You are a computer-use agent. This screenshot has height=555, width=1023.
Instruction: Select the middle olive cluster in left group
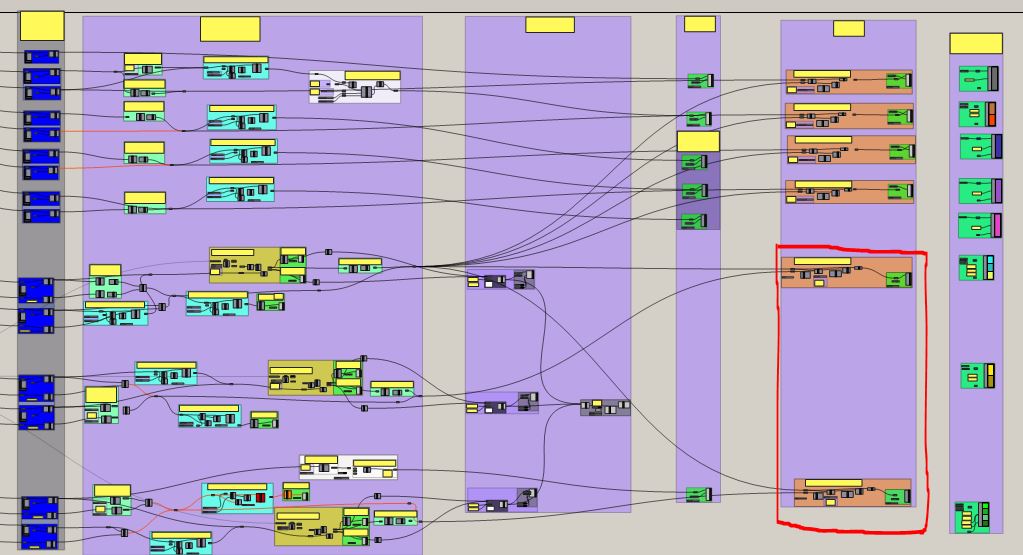314,378
